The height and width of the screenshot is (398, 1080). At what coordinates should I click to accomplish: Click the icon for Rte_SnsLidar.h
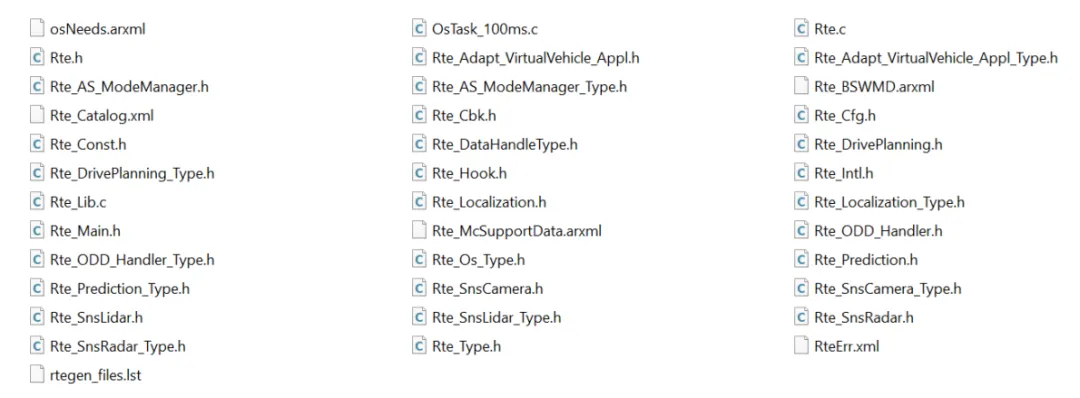37,318
